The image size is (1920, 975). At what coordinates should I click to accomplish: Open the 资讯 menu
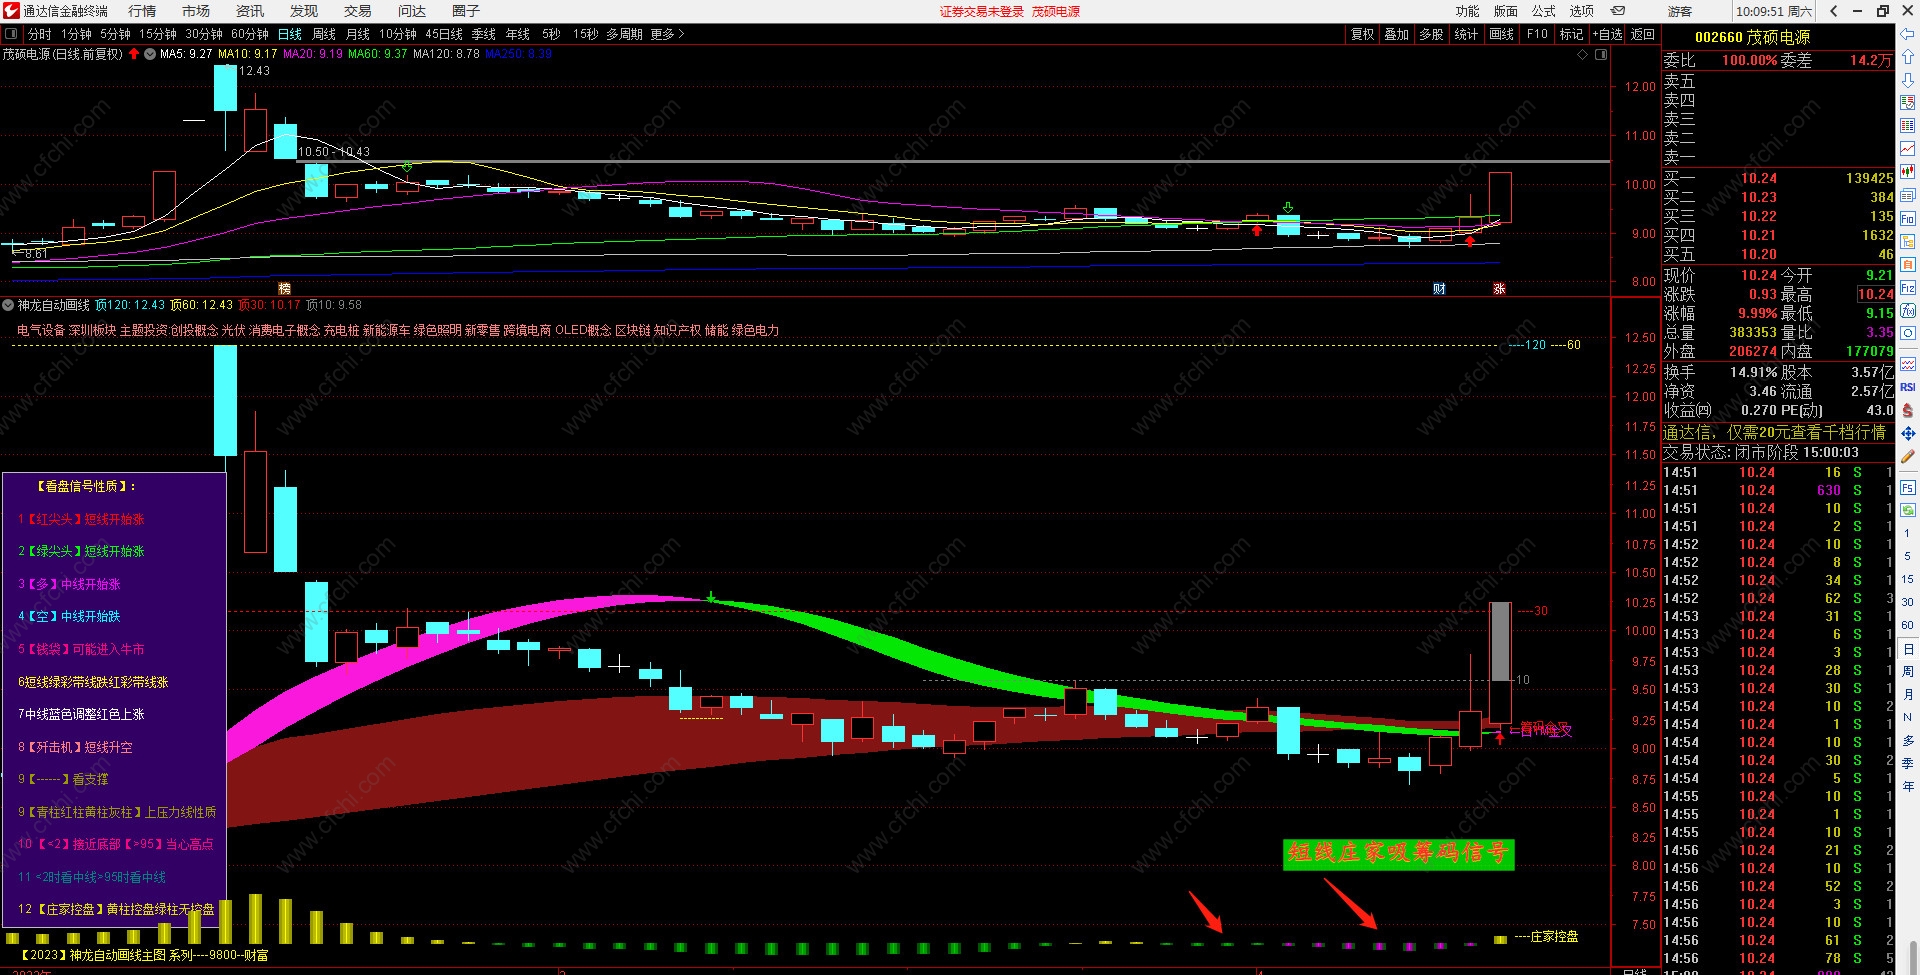(250, 11)
